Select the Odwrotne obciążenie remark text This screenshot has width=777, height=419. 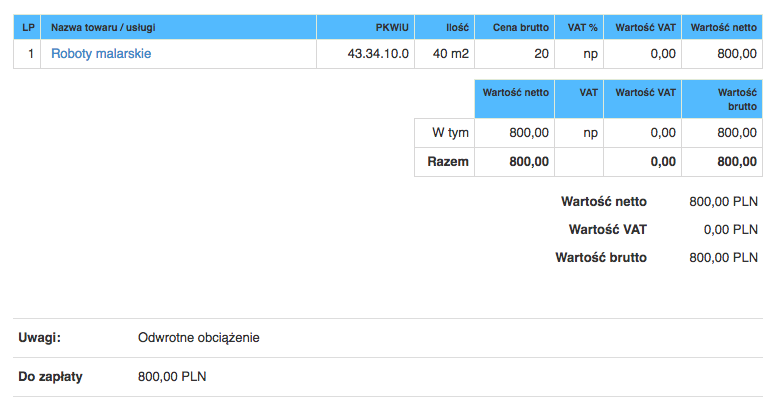199,338
